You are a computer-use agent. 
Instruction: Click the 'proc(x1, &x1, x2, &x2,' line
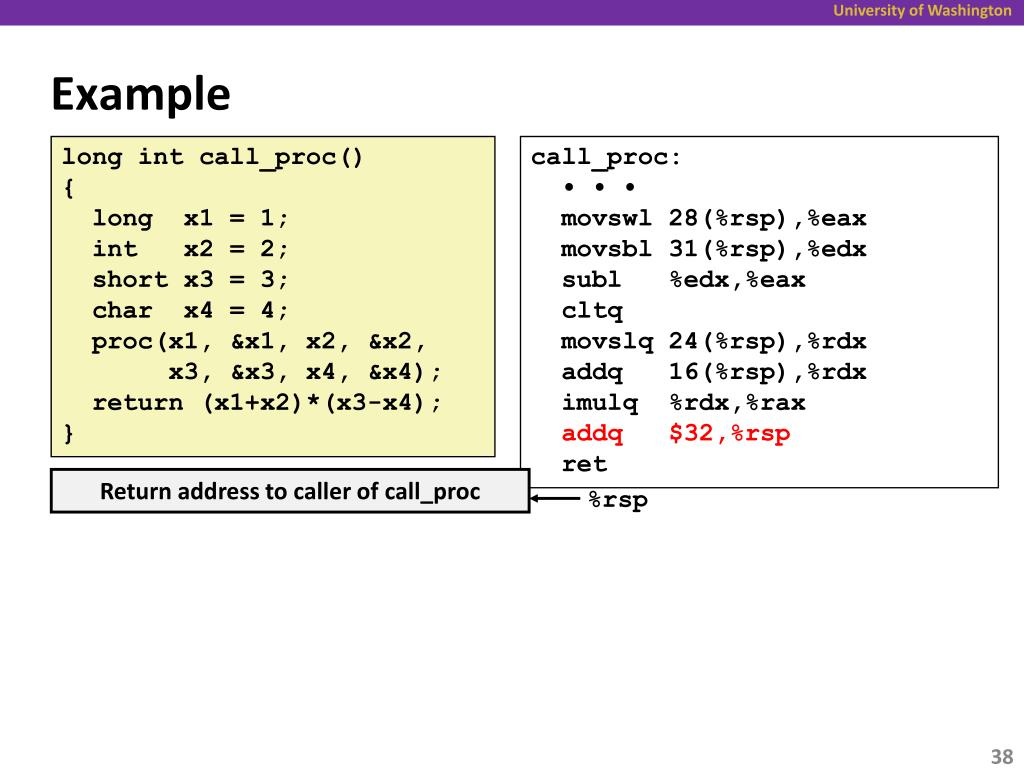[x=259, y=341]
